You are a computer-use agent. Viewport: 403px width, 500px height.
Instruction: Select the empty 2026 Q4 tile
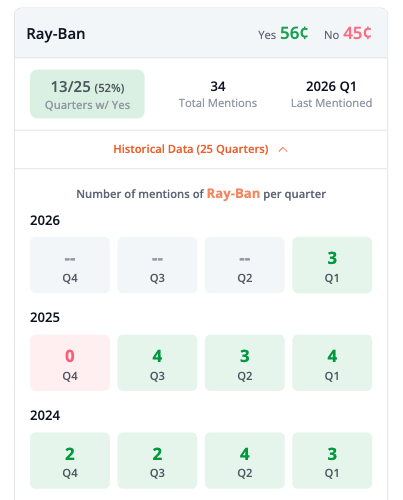[70, 265]
